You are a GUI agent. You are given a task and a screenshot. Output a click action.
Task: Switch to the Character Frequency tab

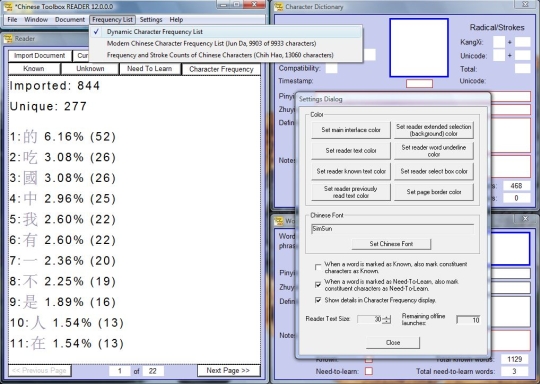pyautogui.click(x=221, y=69)
